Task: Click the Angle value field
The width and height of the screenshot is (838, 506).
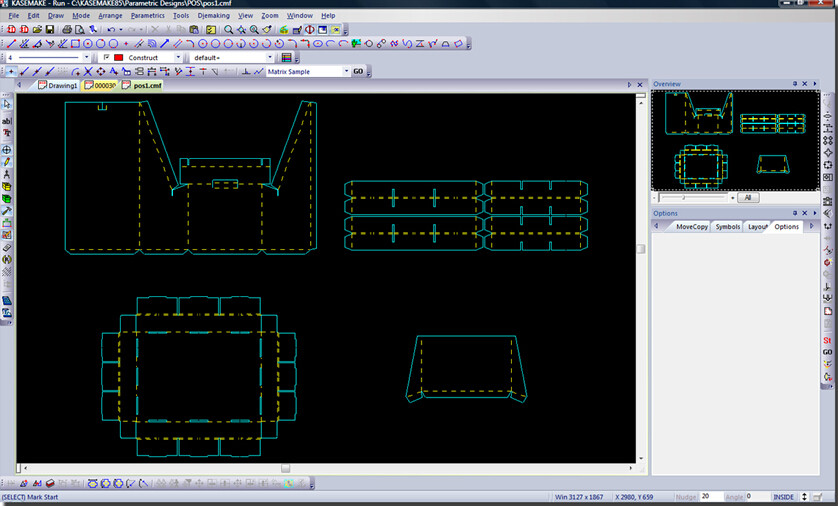Action: click(756, 497)
